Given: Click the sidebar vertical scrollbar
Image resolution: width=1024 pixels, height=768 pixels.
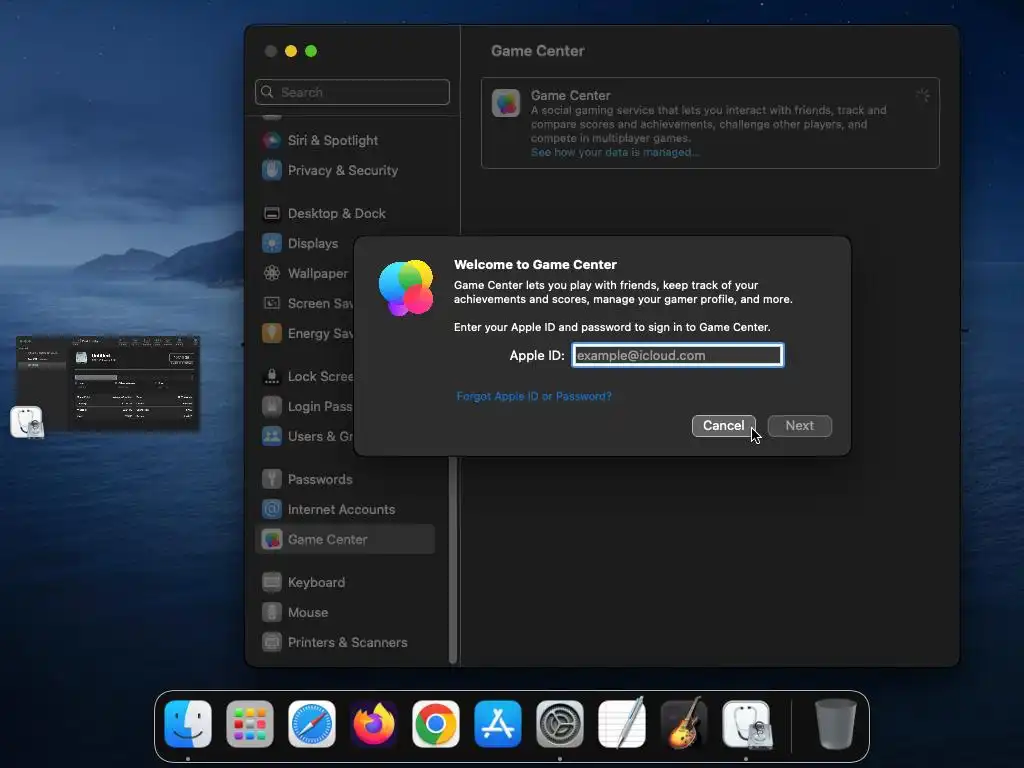Looking at the screenshot, I should tap(453, 560).
